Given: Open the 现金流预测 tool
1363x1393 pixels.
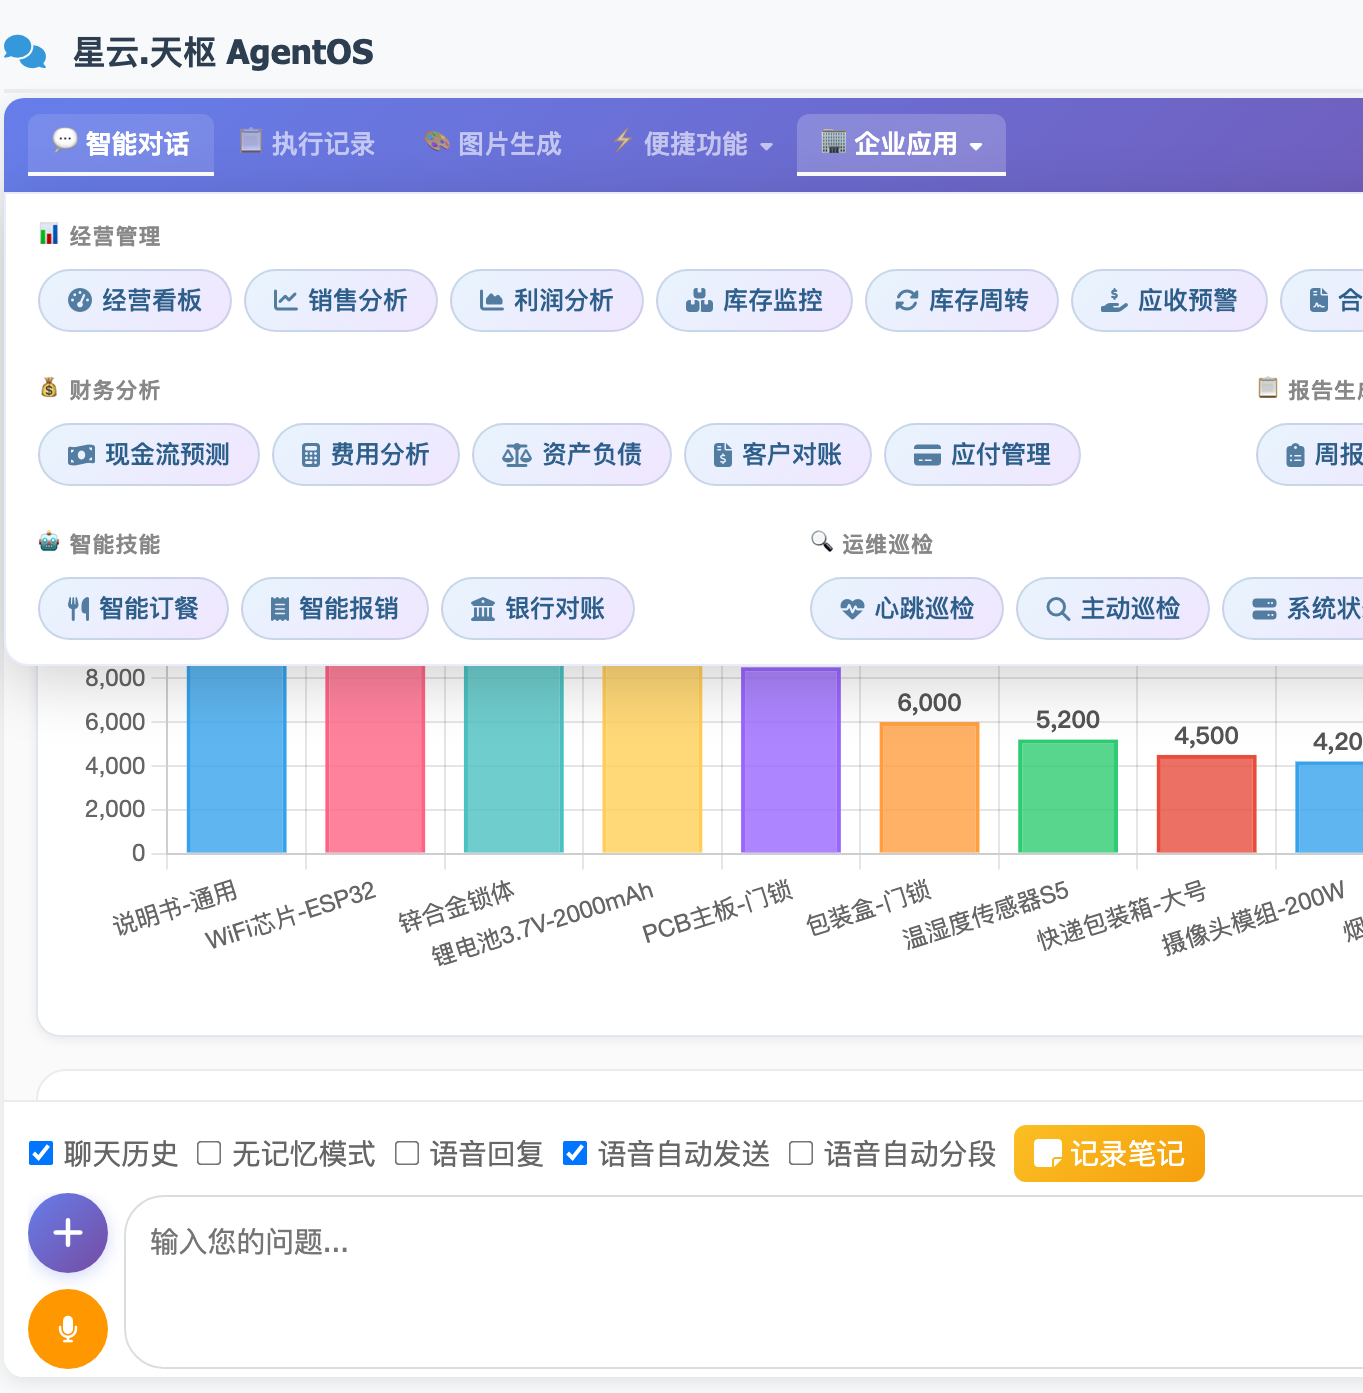Looking at the screenshot, I should tap(148, 454).
